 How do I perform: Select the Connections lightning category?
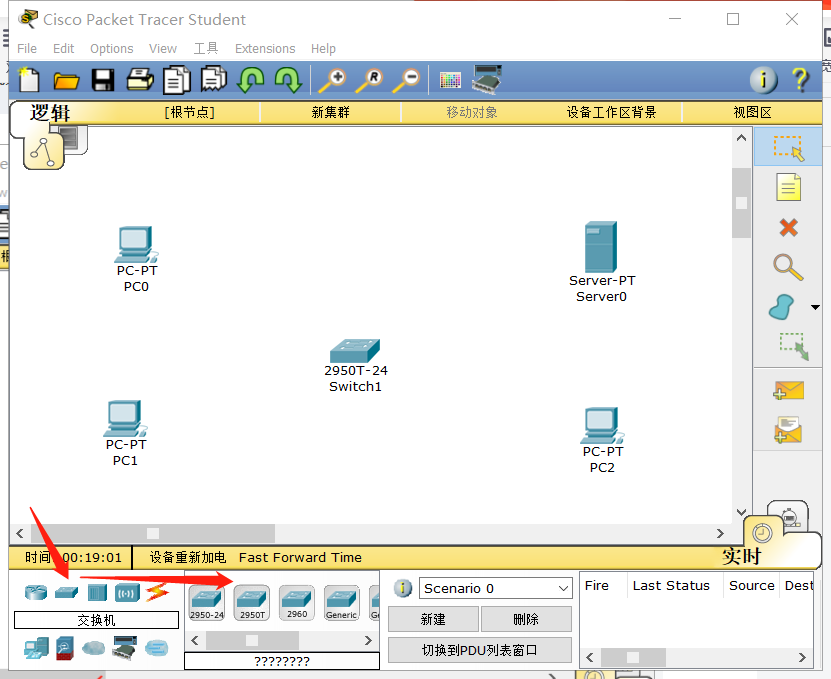point(157,592)
